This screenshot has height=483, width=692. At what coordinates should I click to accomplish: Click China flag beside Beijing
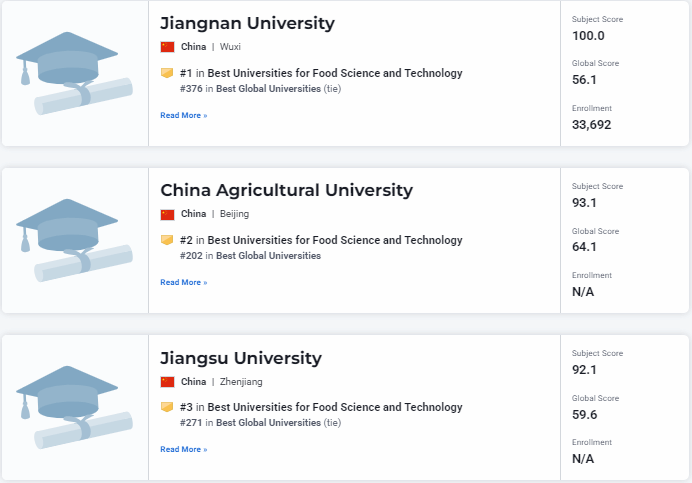167,214
